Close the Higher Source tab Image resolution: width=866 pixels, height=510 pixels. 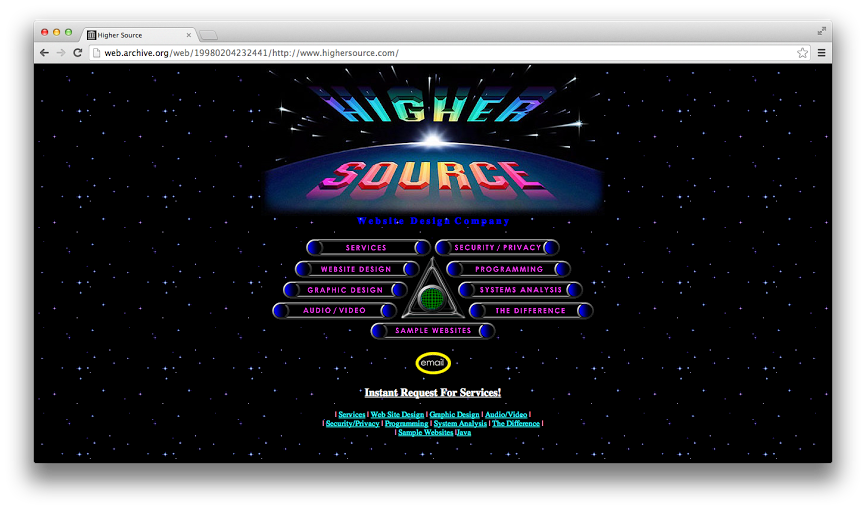click(x=188, y=35)
